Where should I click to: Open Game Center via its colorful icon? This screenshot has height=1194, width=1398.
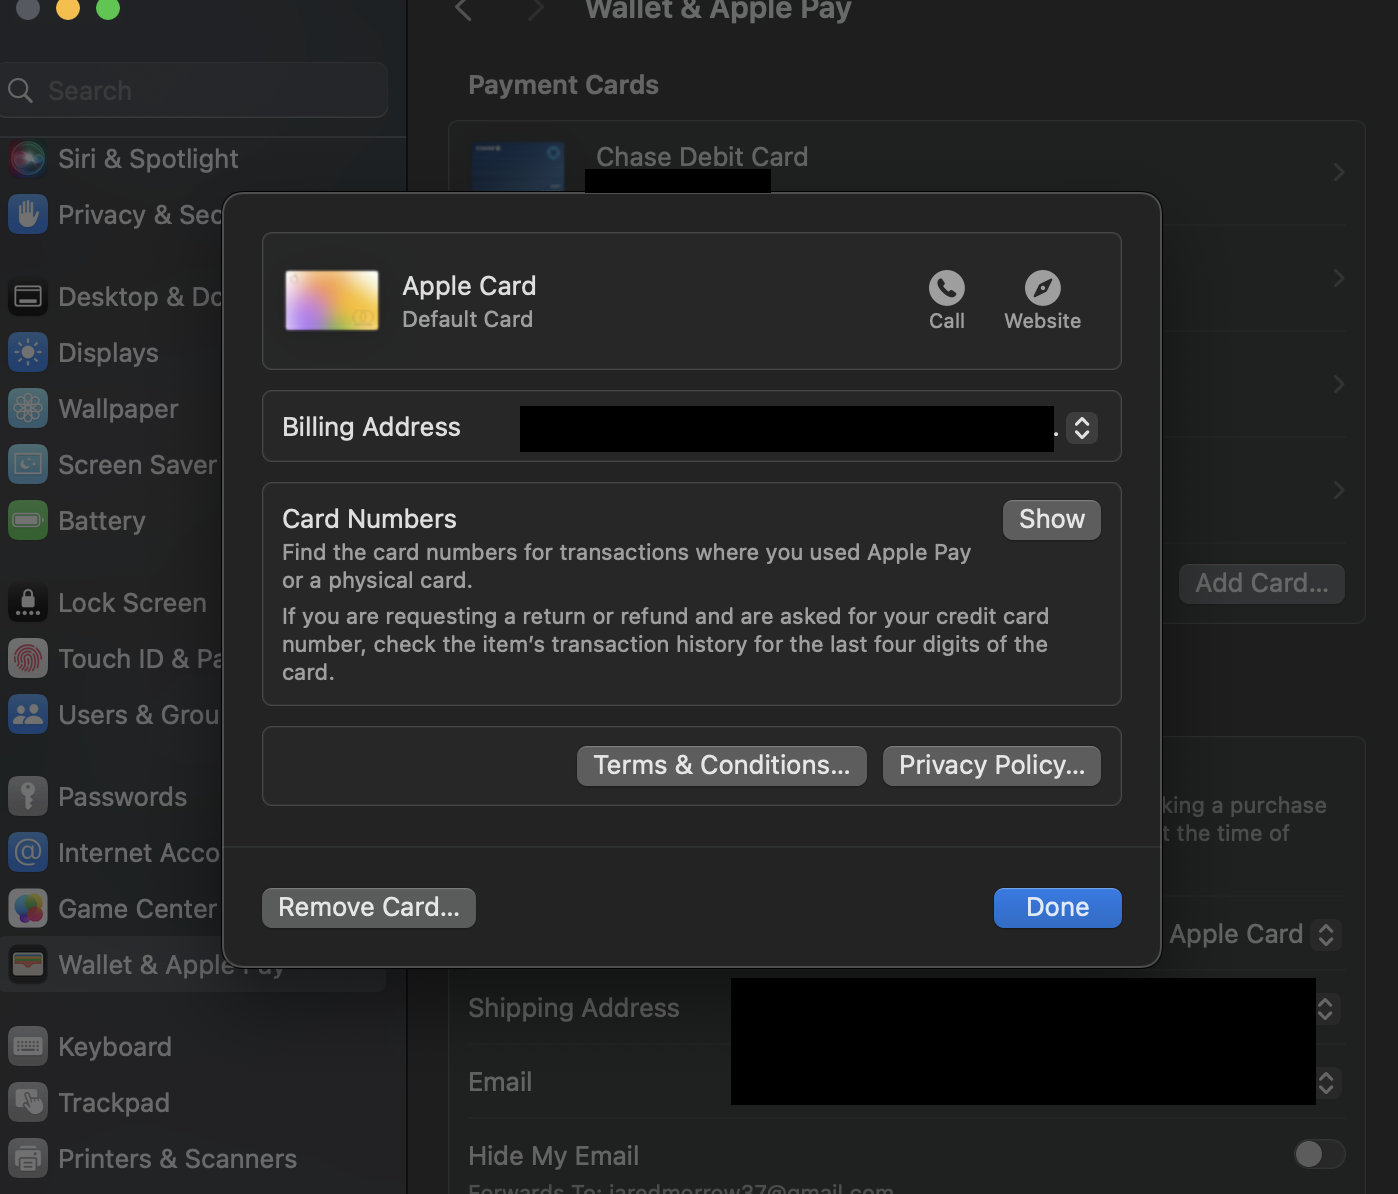click(27, 908)
